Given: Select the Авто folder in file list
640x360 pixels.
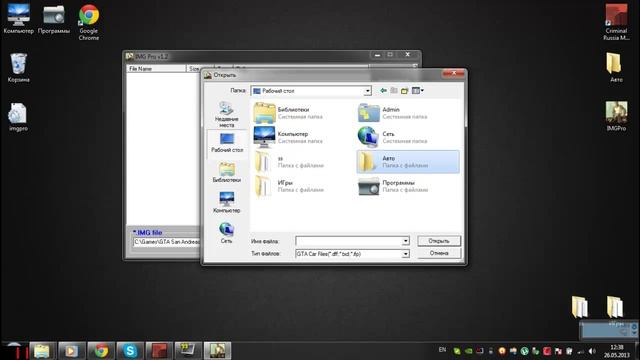Looking at the screenshot, I should click(x=408, y=162).
